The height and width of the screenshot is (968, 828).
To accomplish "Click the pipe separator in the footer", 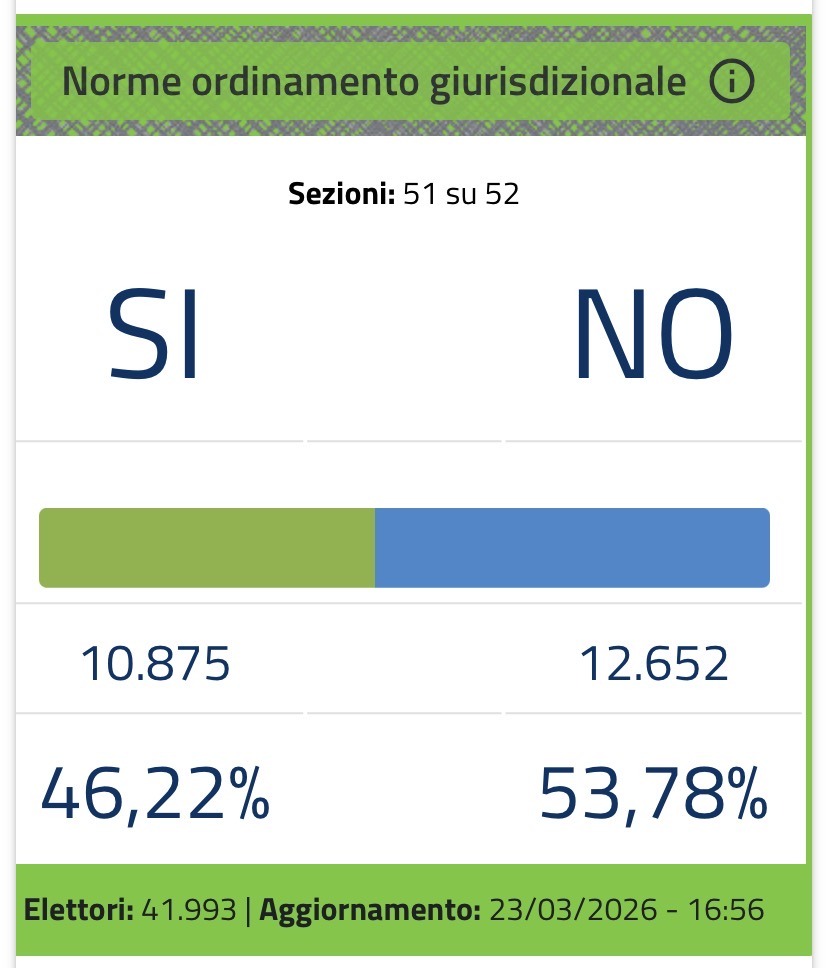I will tap(248, 911).
